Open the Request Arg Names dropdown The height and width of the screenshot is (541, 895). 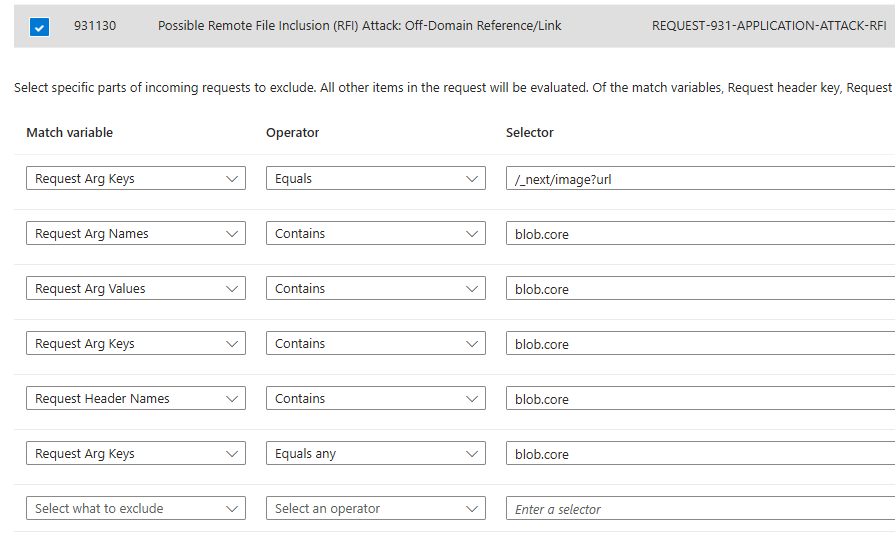pos(136,233)
